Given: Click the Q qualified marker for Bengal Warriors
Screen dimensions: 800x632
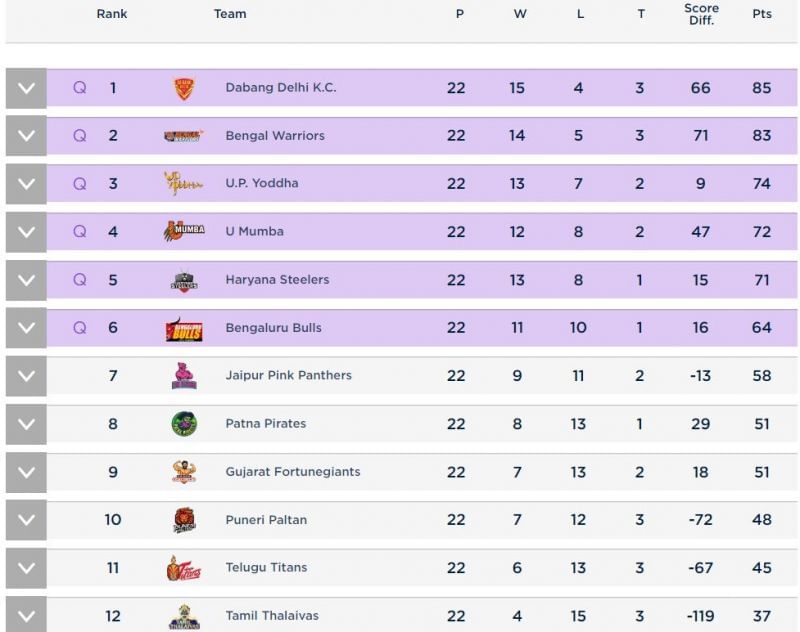Looking at the screenshot, I should [x=80, y=136].
